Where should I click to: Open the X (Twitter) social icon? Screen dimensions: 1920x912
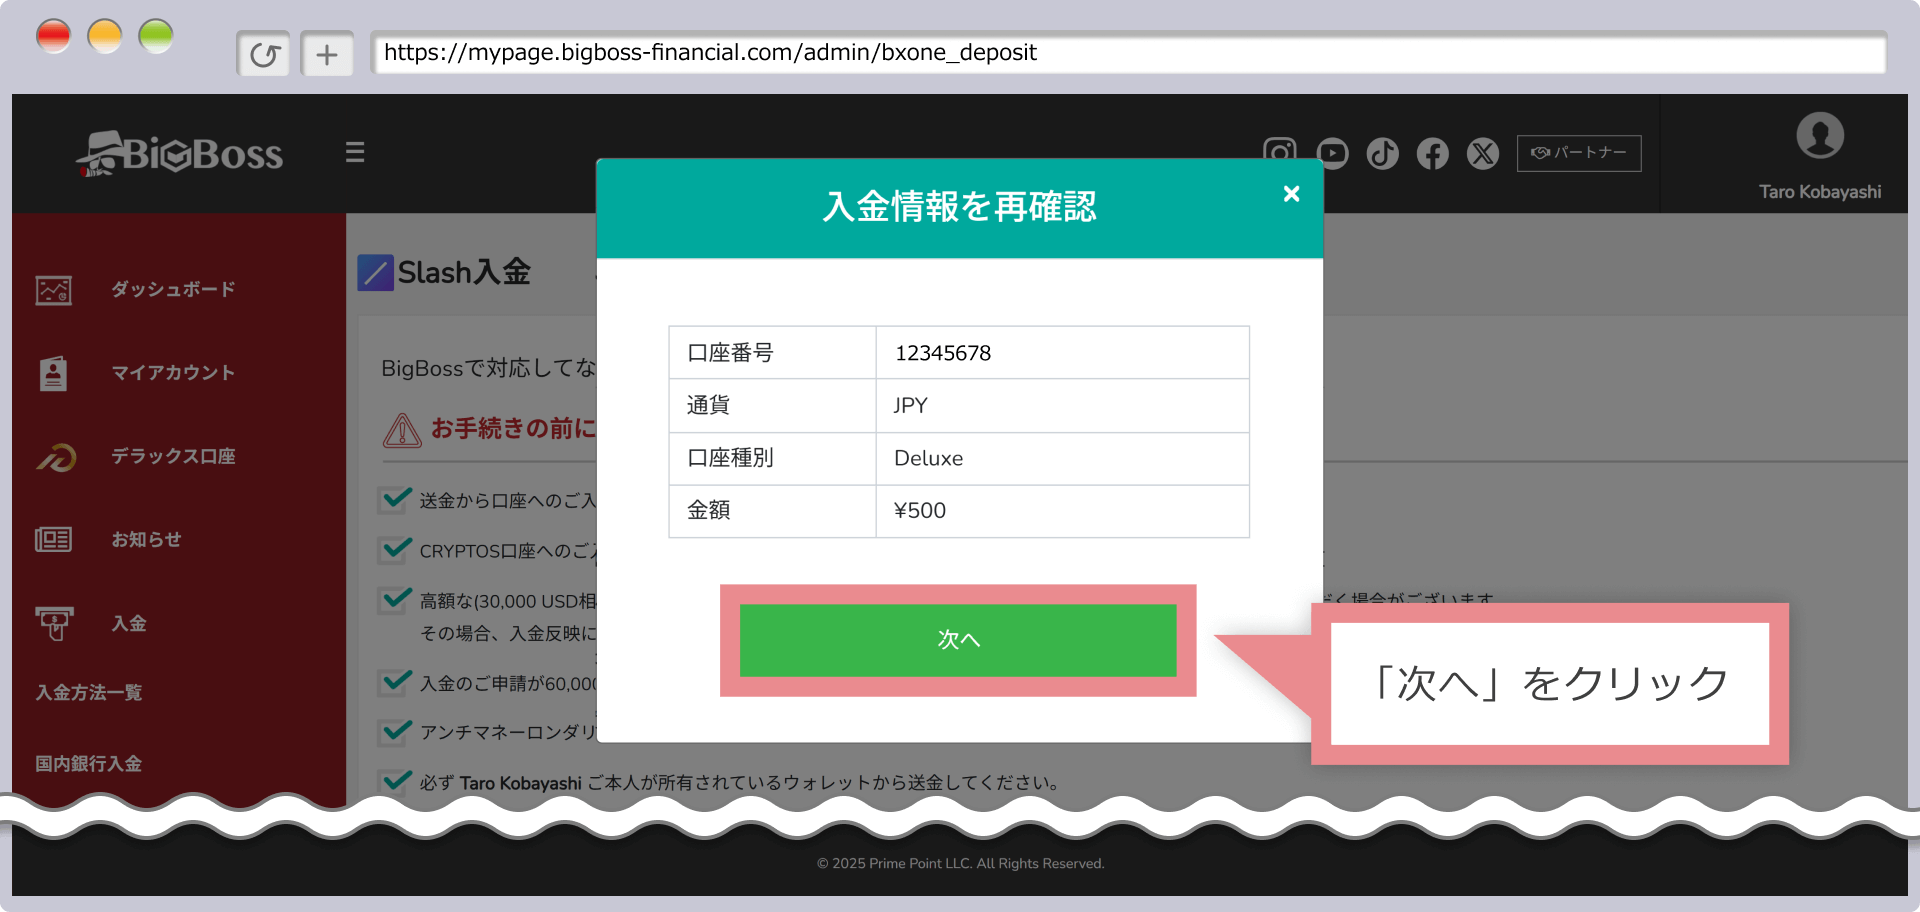click(x=1482, y=153)
